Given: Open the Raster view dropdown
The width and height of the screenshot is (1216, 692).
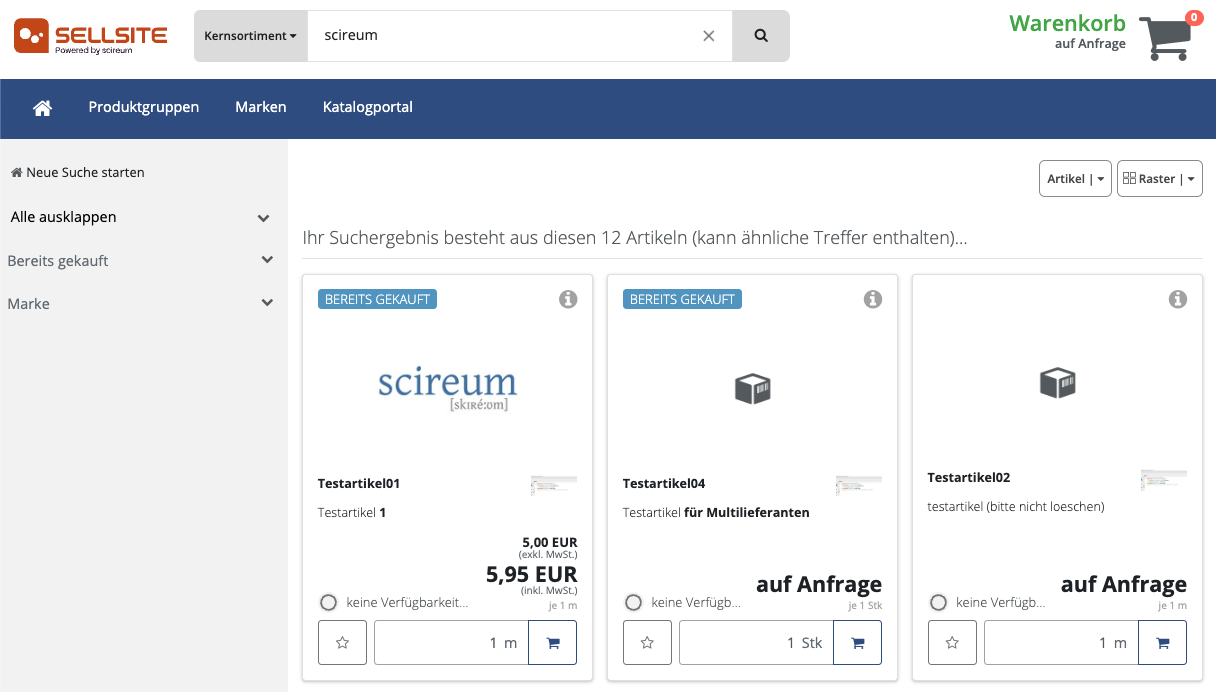Looking at the screenshot, I should 1159,179.
